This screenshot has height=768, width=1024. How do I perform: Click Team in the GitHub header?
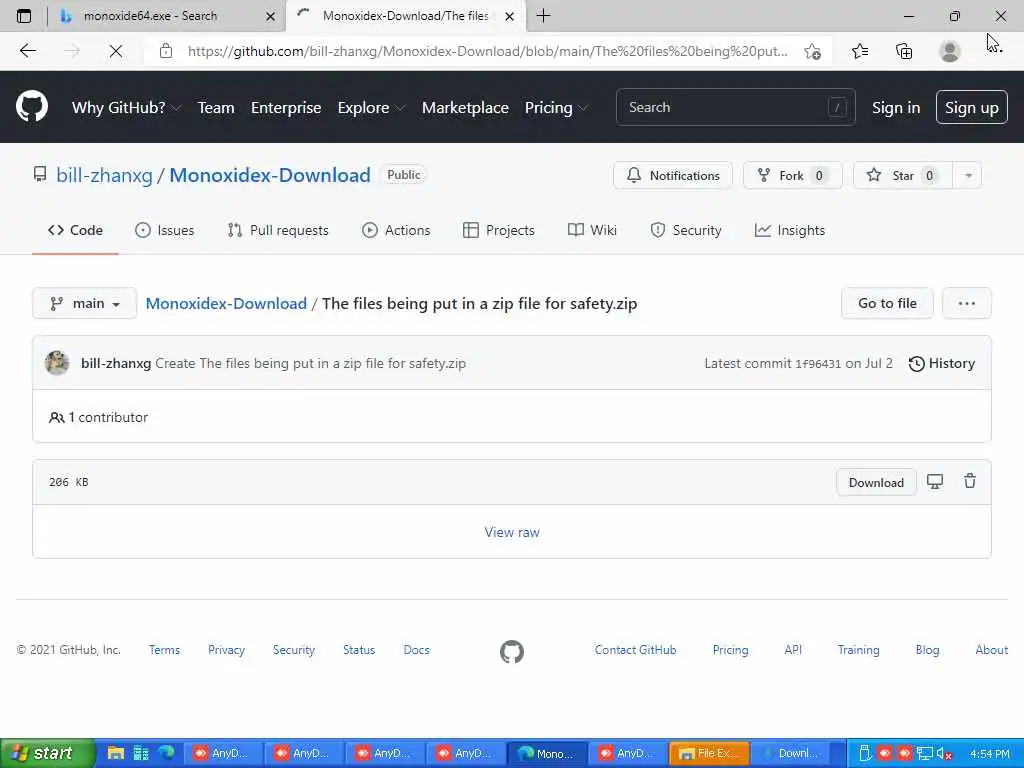pos(216,107)
